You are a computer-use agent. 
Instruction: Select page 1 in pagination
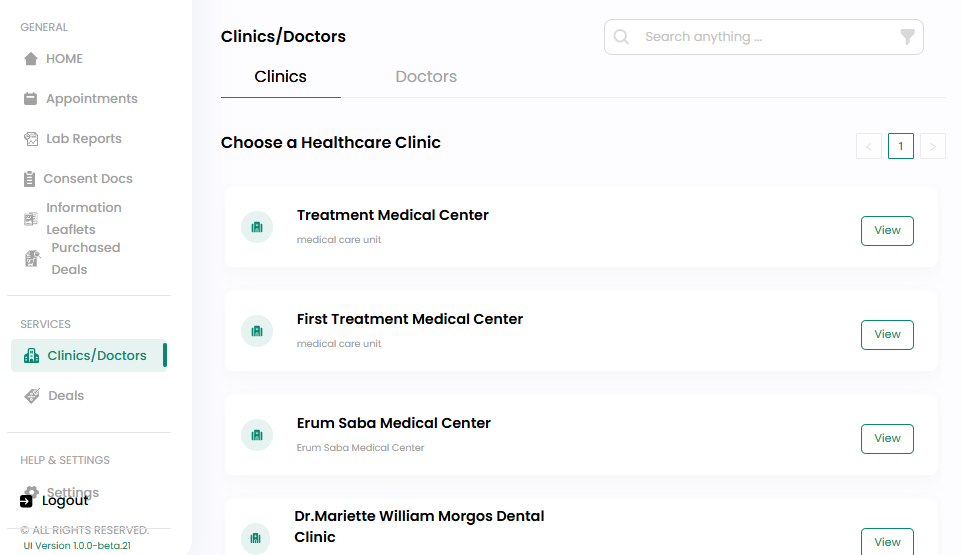[901, 146]
